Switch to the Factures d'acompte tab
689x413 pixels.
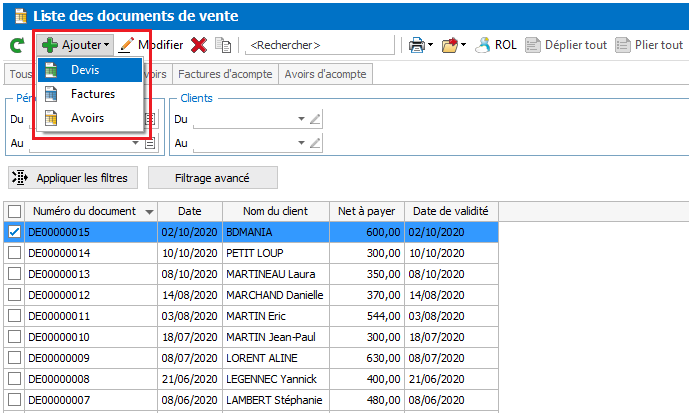point(225,74)
